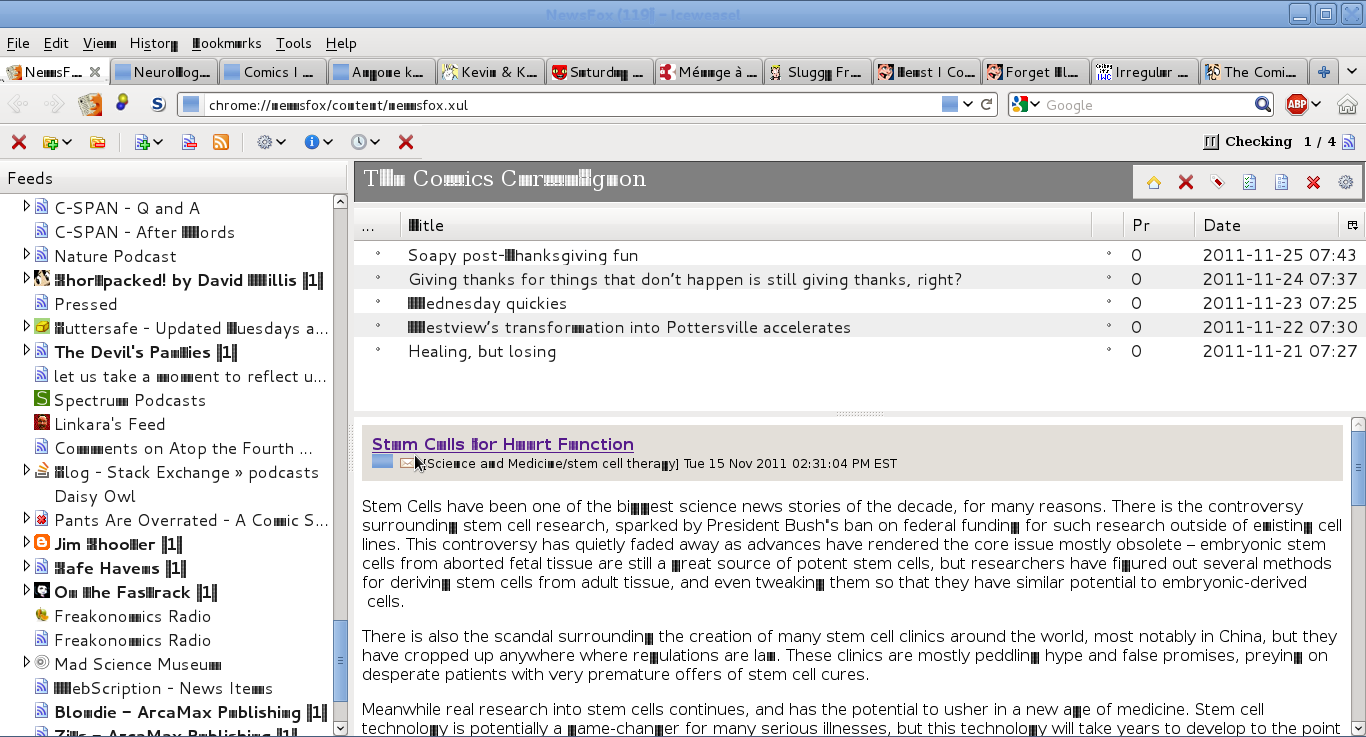Click the mark all read checklist icon
The height and width of the screenshot is (737, 1366).
(1249, 182)
